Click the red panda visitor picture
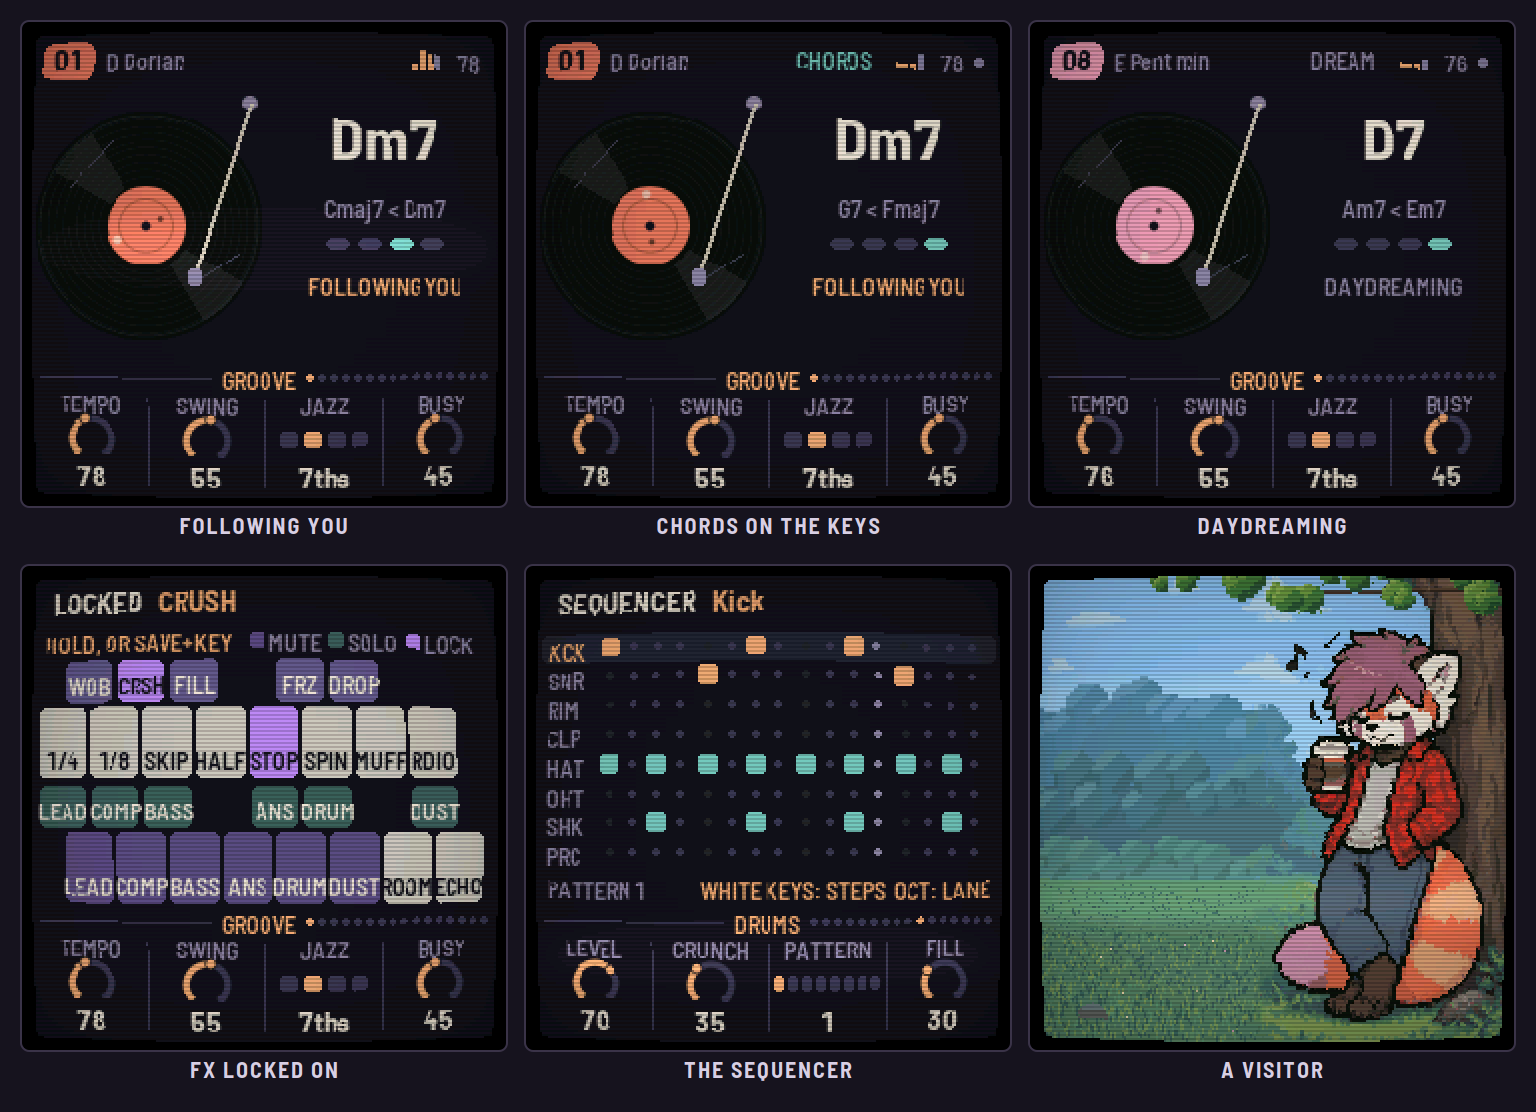The image size is (1536, 1112). click(1272, 809)
